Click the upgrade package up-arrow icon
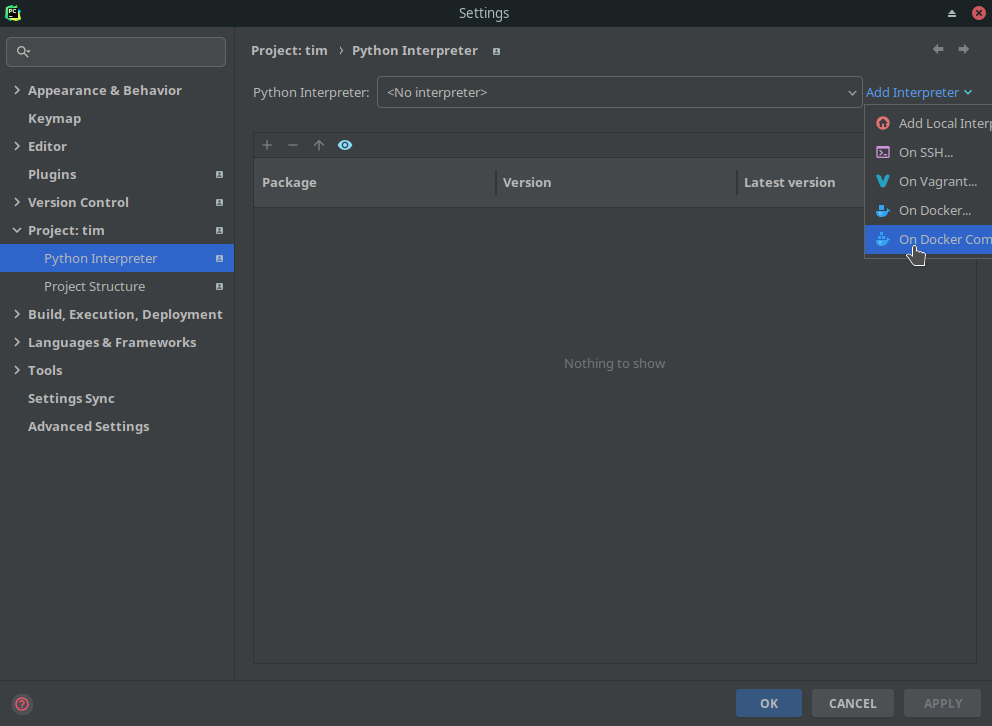The width and height of the screenshot is (992, 726). point(319,145)
